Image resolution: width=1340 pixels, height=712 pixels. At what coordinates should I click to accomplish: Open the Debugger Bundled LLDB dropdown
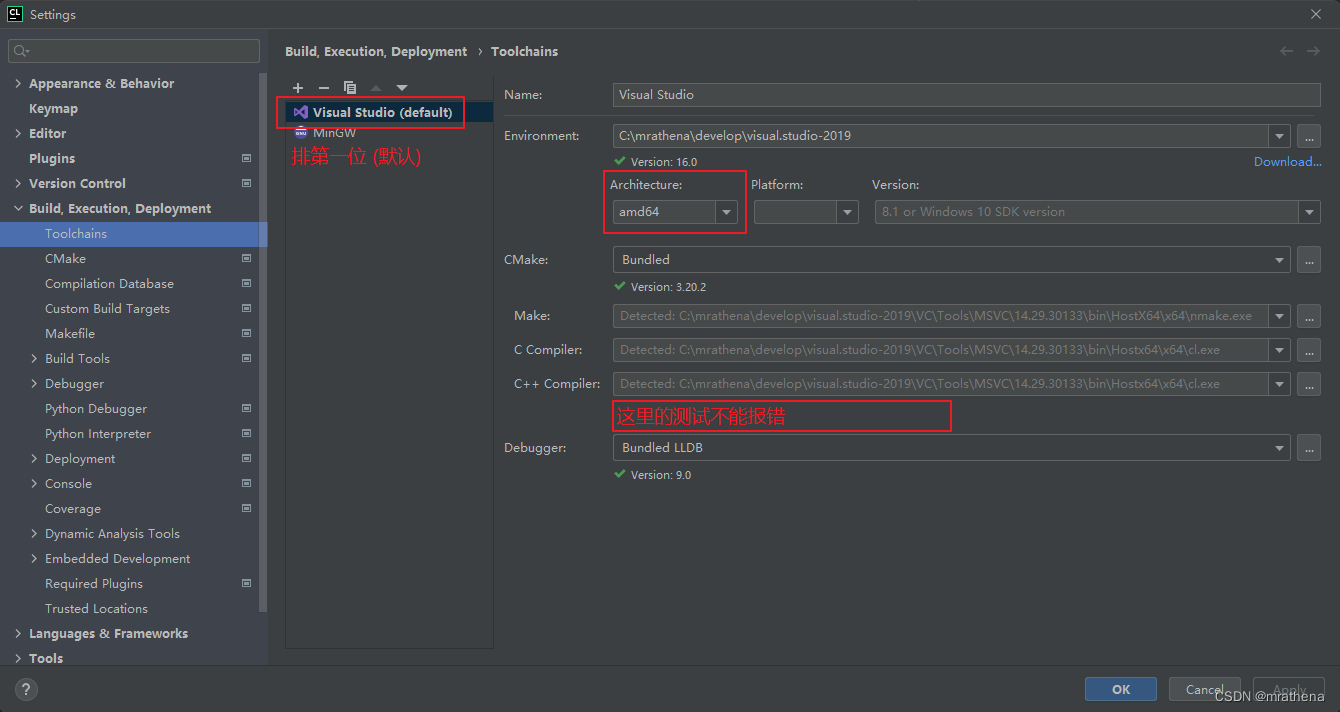point(1279,448)
